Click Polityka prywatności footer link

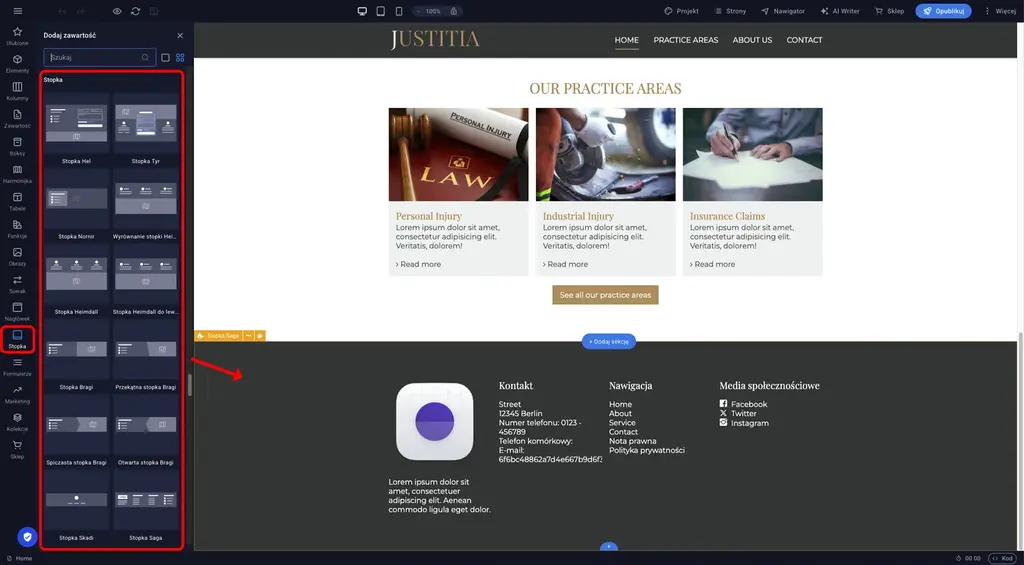647,450
